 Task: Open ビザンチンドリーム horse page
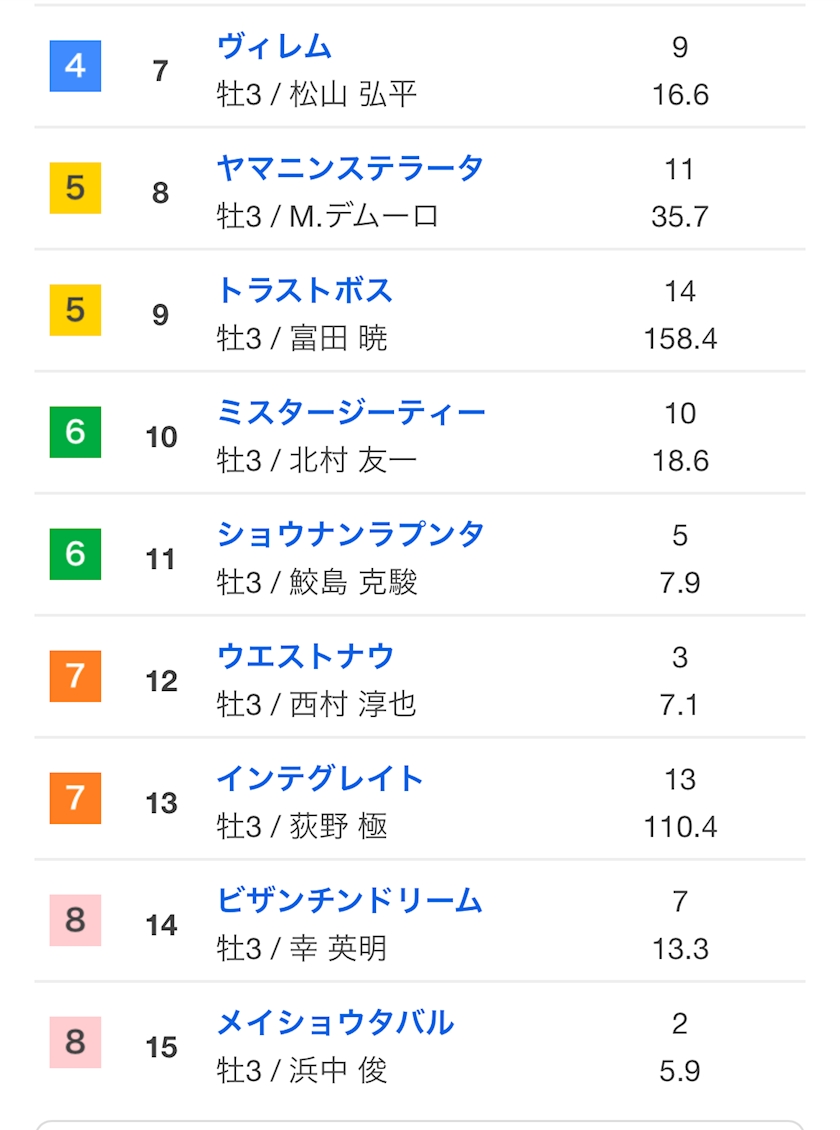pyautogui.click(x=350, y=900)
